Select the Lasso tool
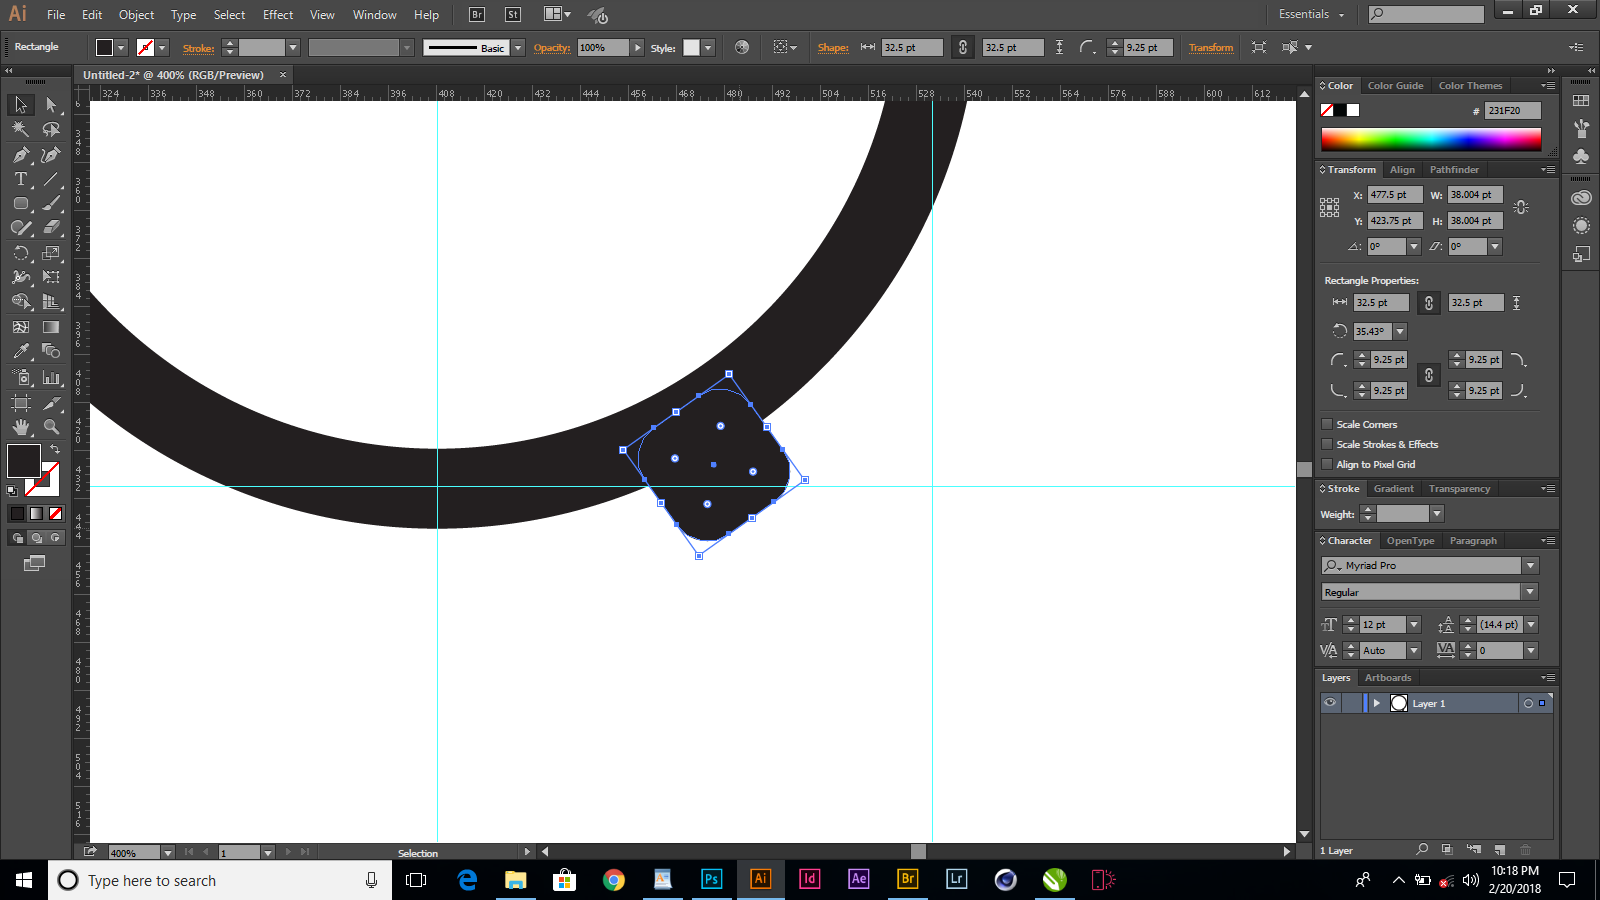The height and width of the screenshot is (900, 1600). 51,129
